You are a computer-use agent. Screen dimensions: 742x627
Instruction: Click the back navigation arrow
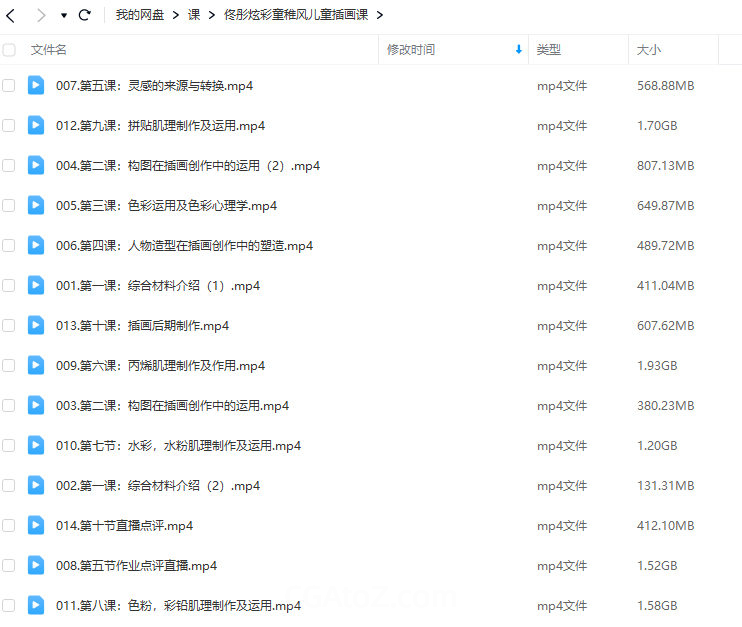(x=11, y=15)
